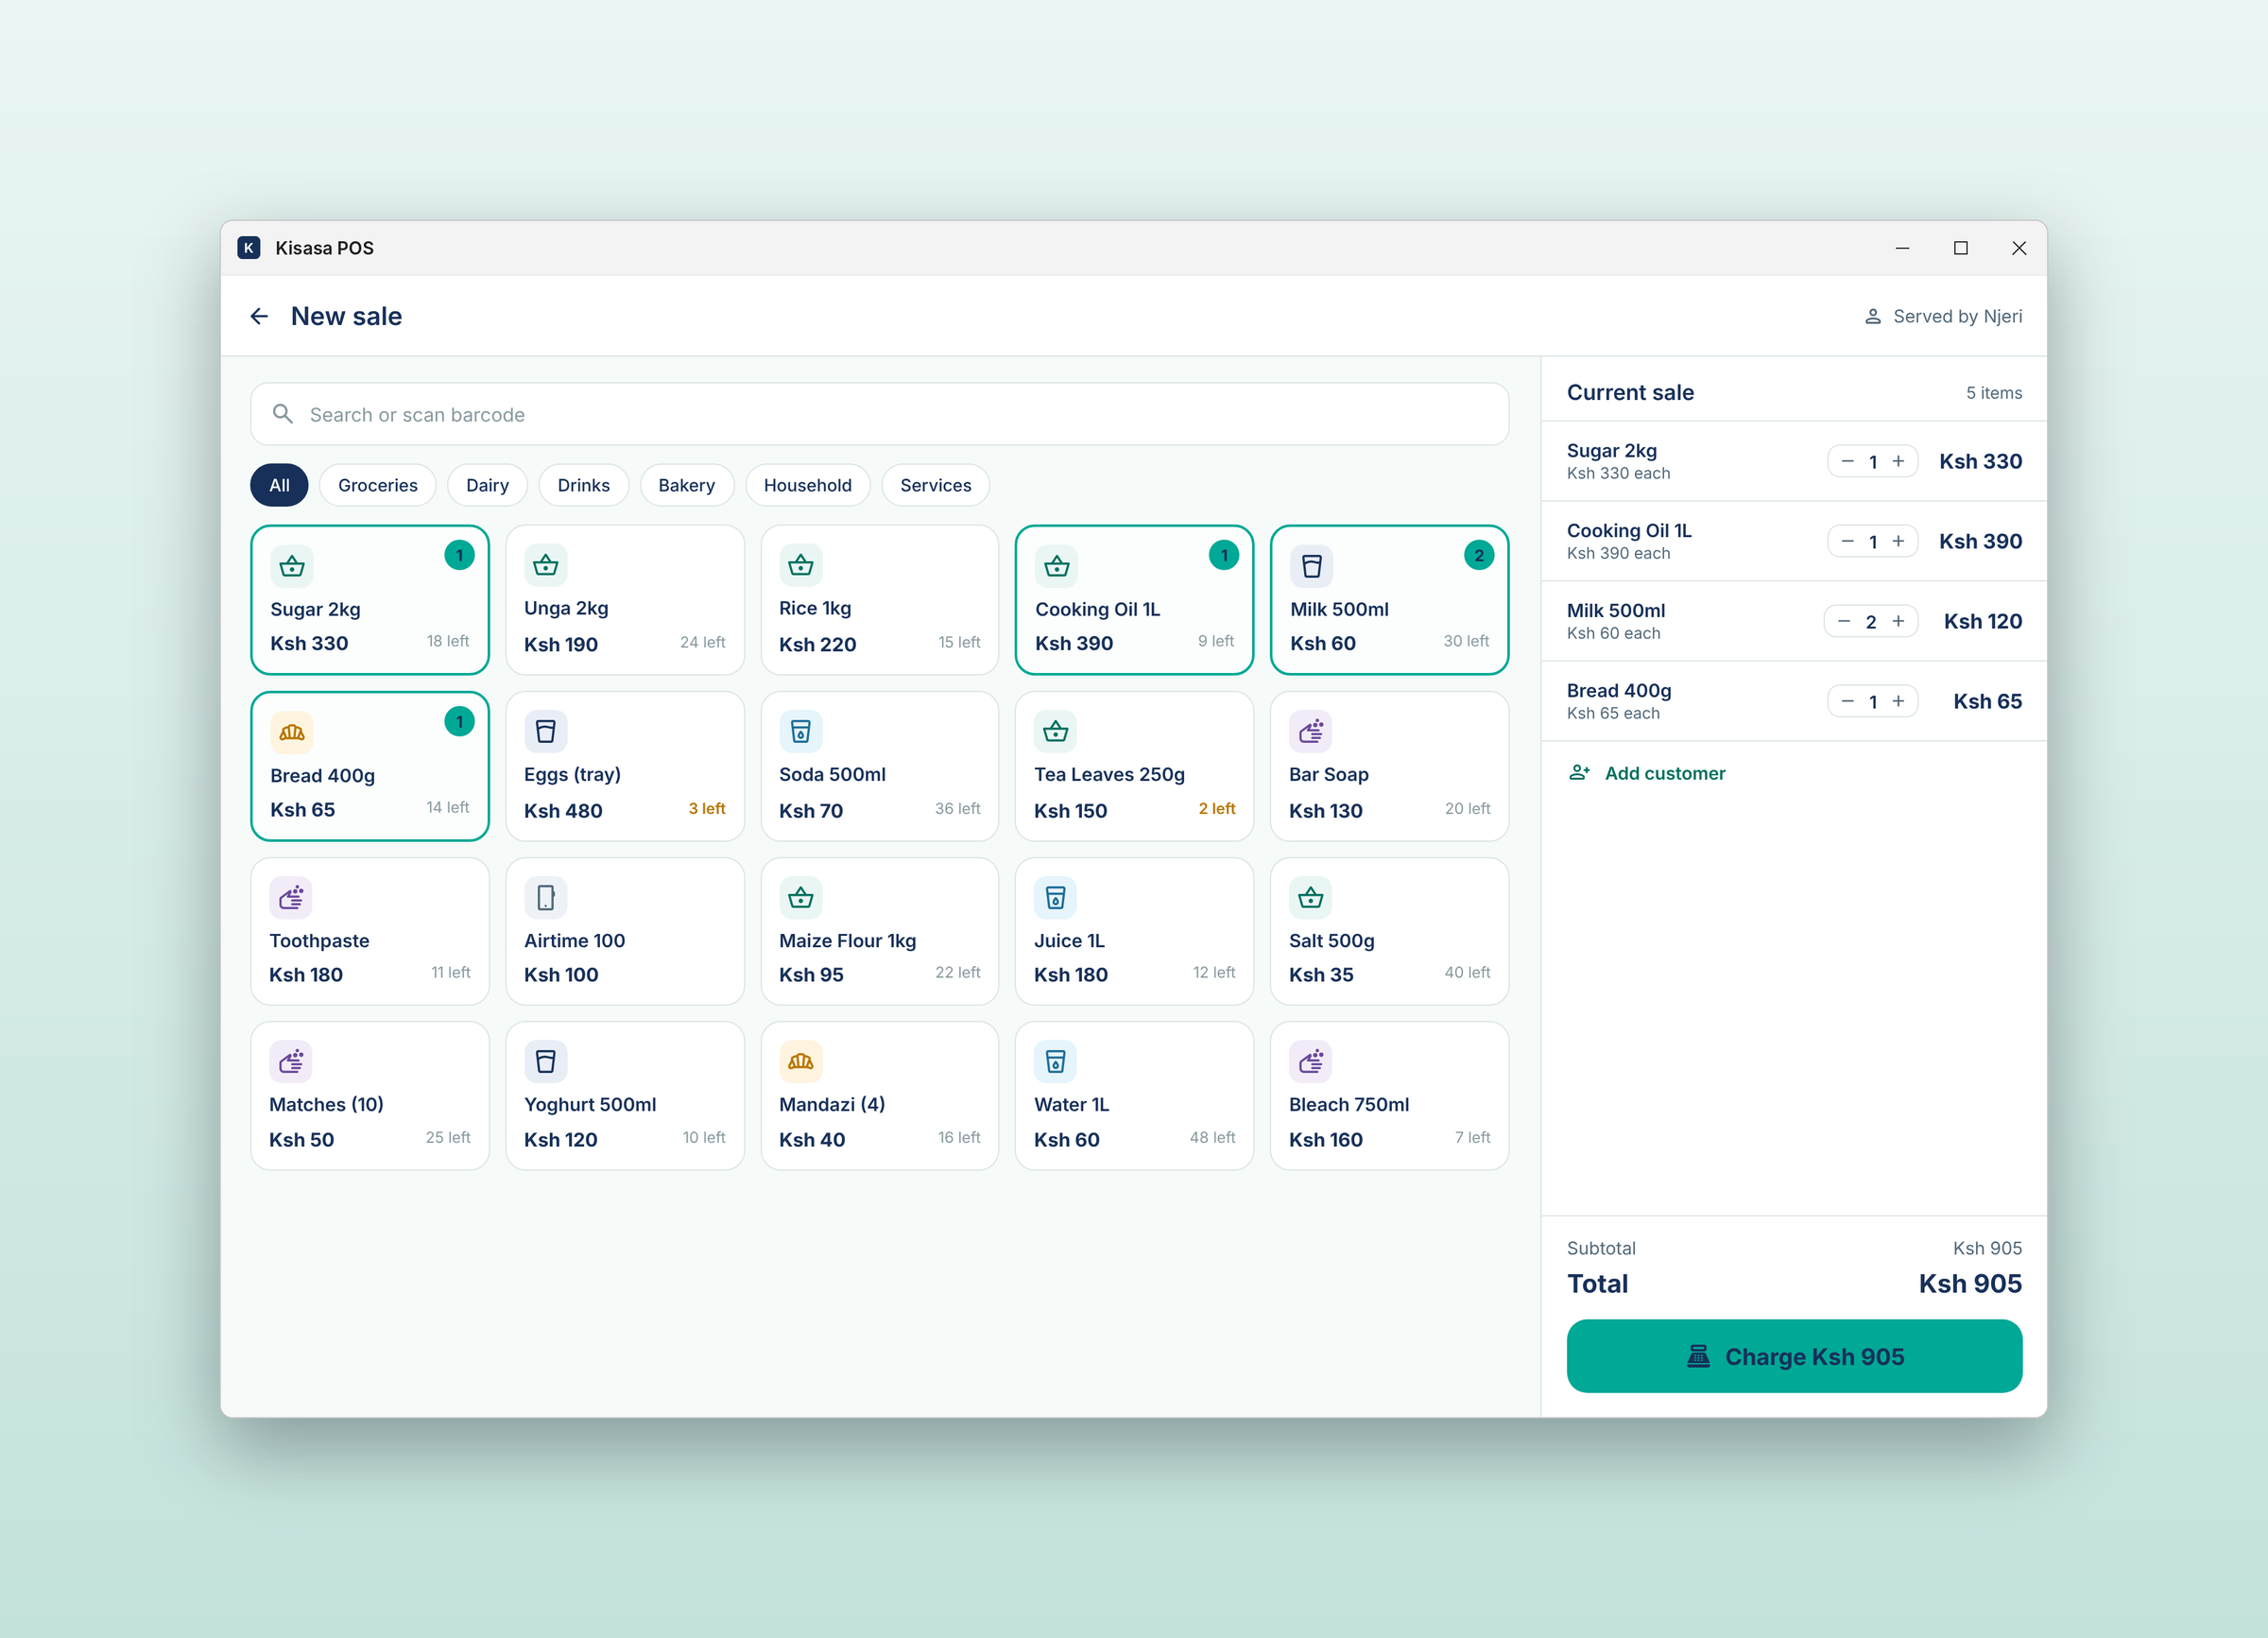Click the basket icon on the Rice 1kg card
Image resolution: width=2268 pixels, height=1638 pixels.
(x=801, y=566)
